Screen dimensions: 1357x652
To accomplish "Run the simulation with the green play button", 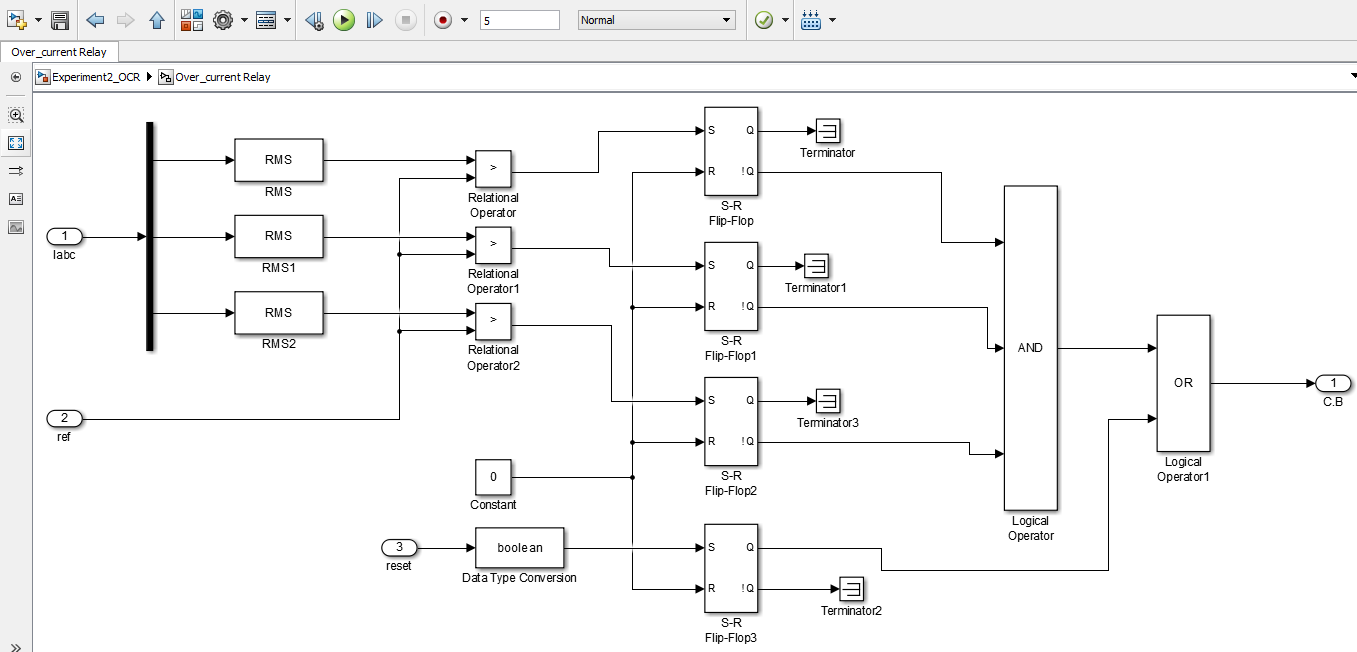I will pyautogui.click(x=344, y=20).
